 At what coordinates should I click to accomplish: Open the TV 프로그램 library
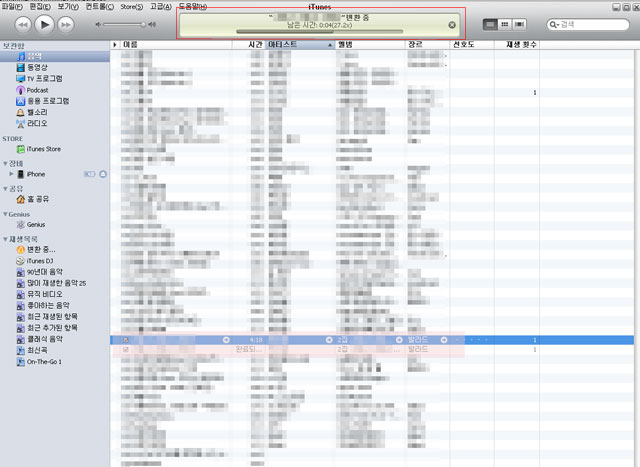[x=39, y=78]
